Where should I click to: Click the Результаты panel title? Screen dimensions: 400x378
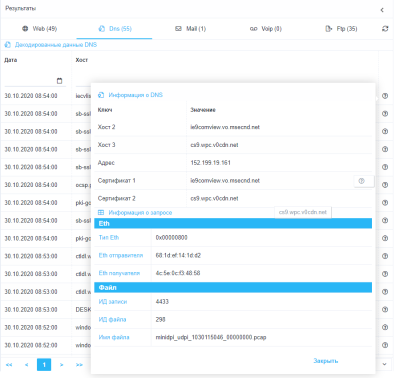pos(20,8)
